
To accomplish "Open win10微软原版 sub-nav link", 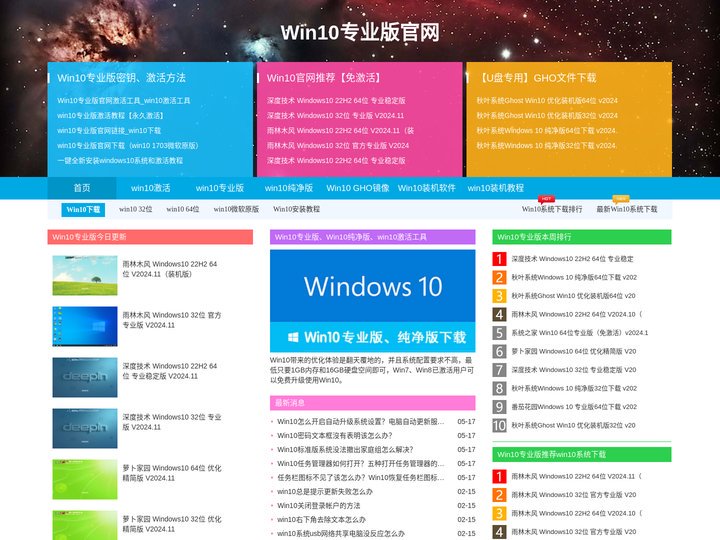I will click(236, 209).
